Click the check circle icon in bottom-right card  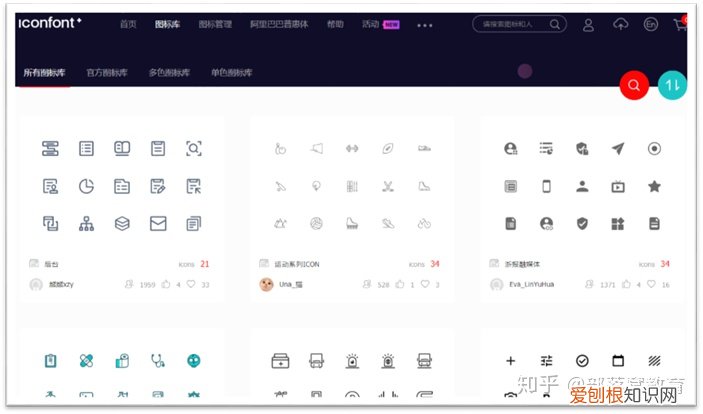point(582,361)
